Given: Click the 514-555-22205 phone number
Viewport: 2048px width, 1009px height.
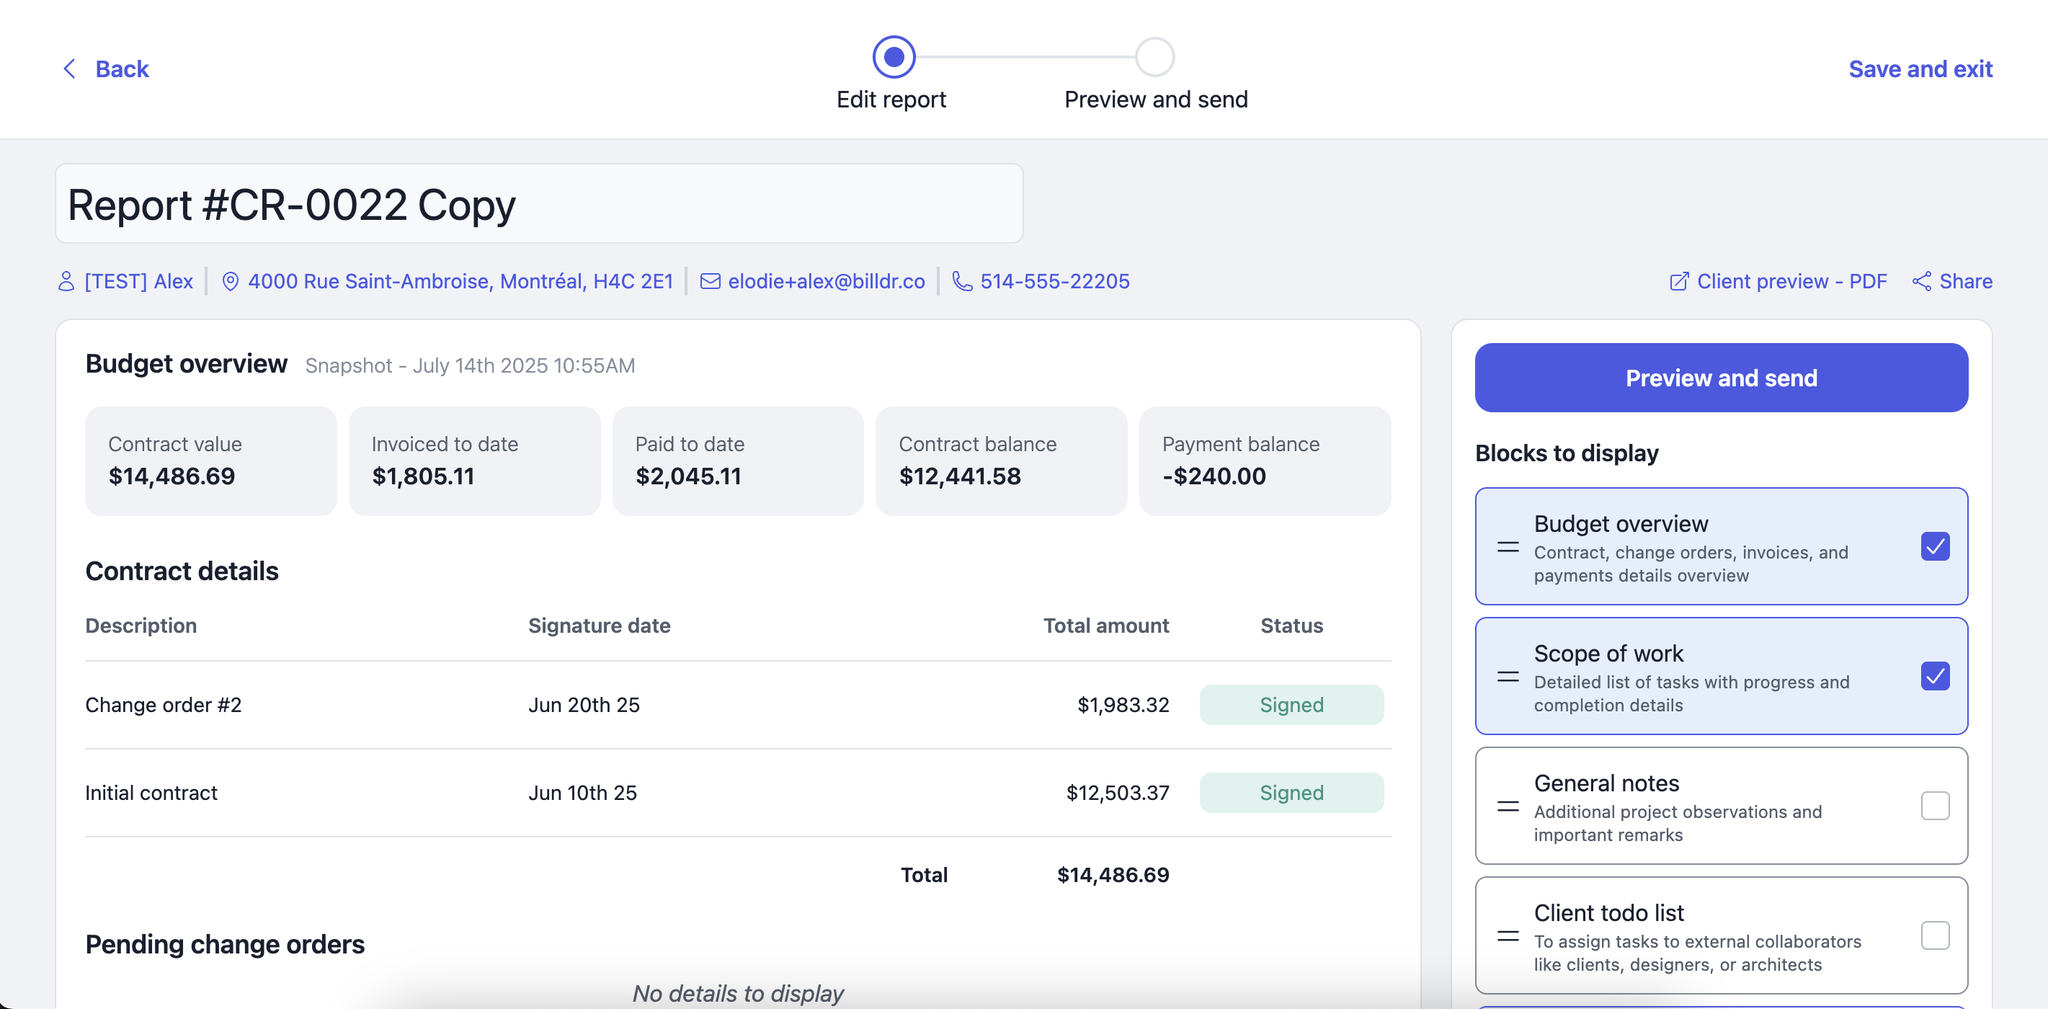Looking at the screenshot, I should 1055,282.
